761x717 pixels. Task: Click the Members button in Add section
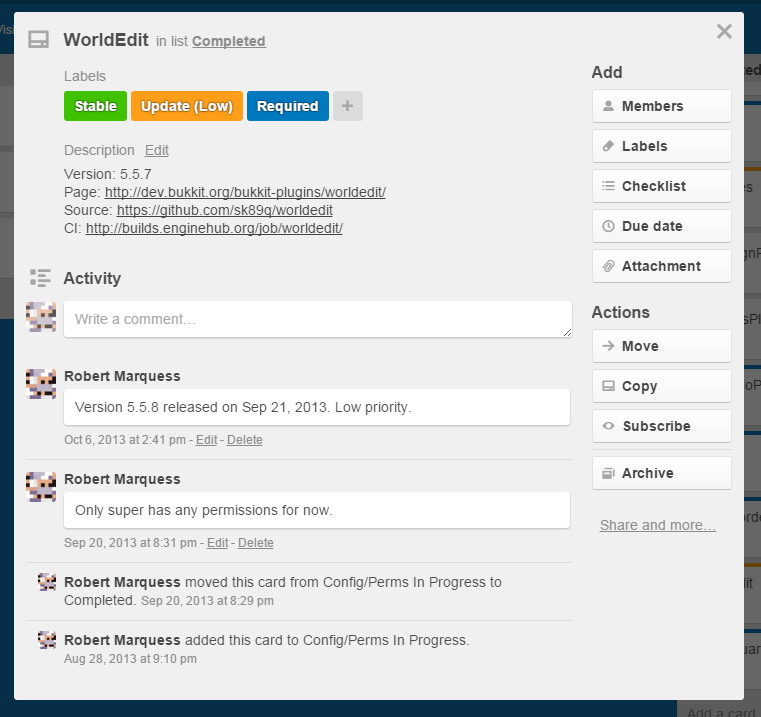coord(661,106)
